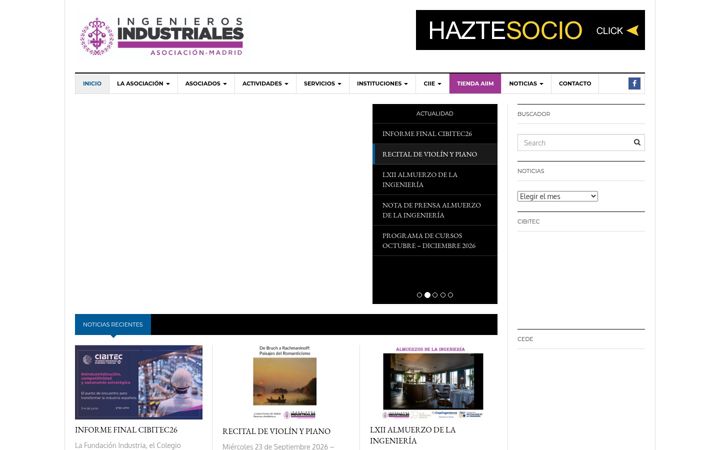Expand the La Asociación menu
The image size is (720, 450).
(x=143, y=84)
